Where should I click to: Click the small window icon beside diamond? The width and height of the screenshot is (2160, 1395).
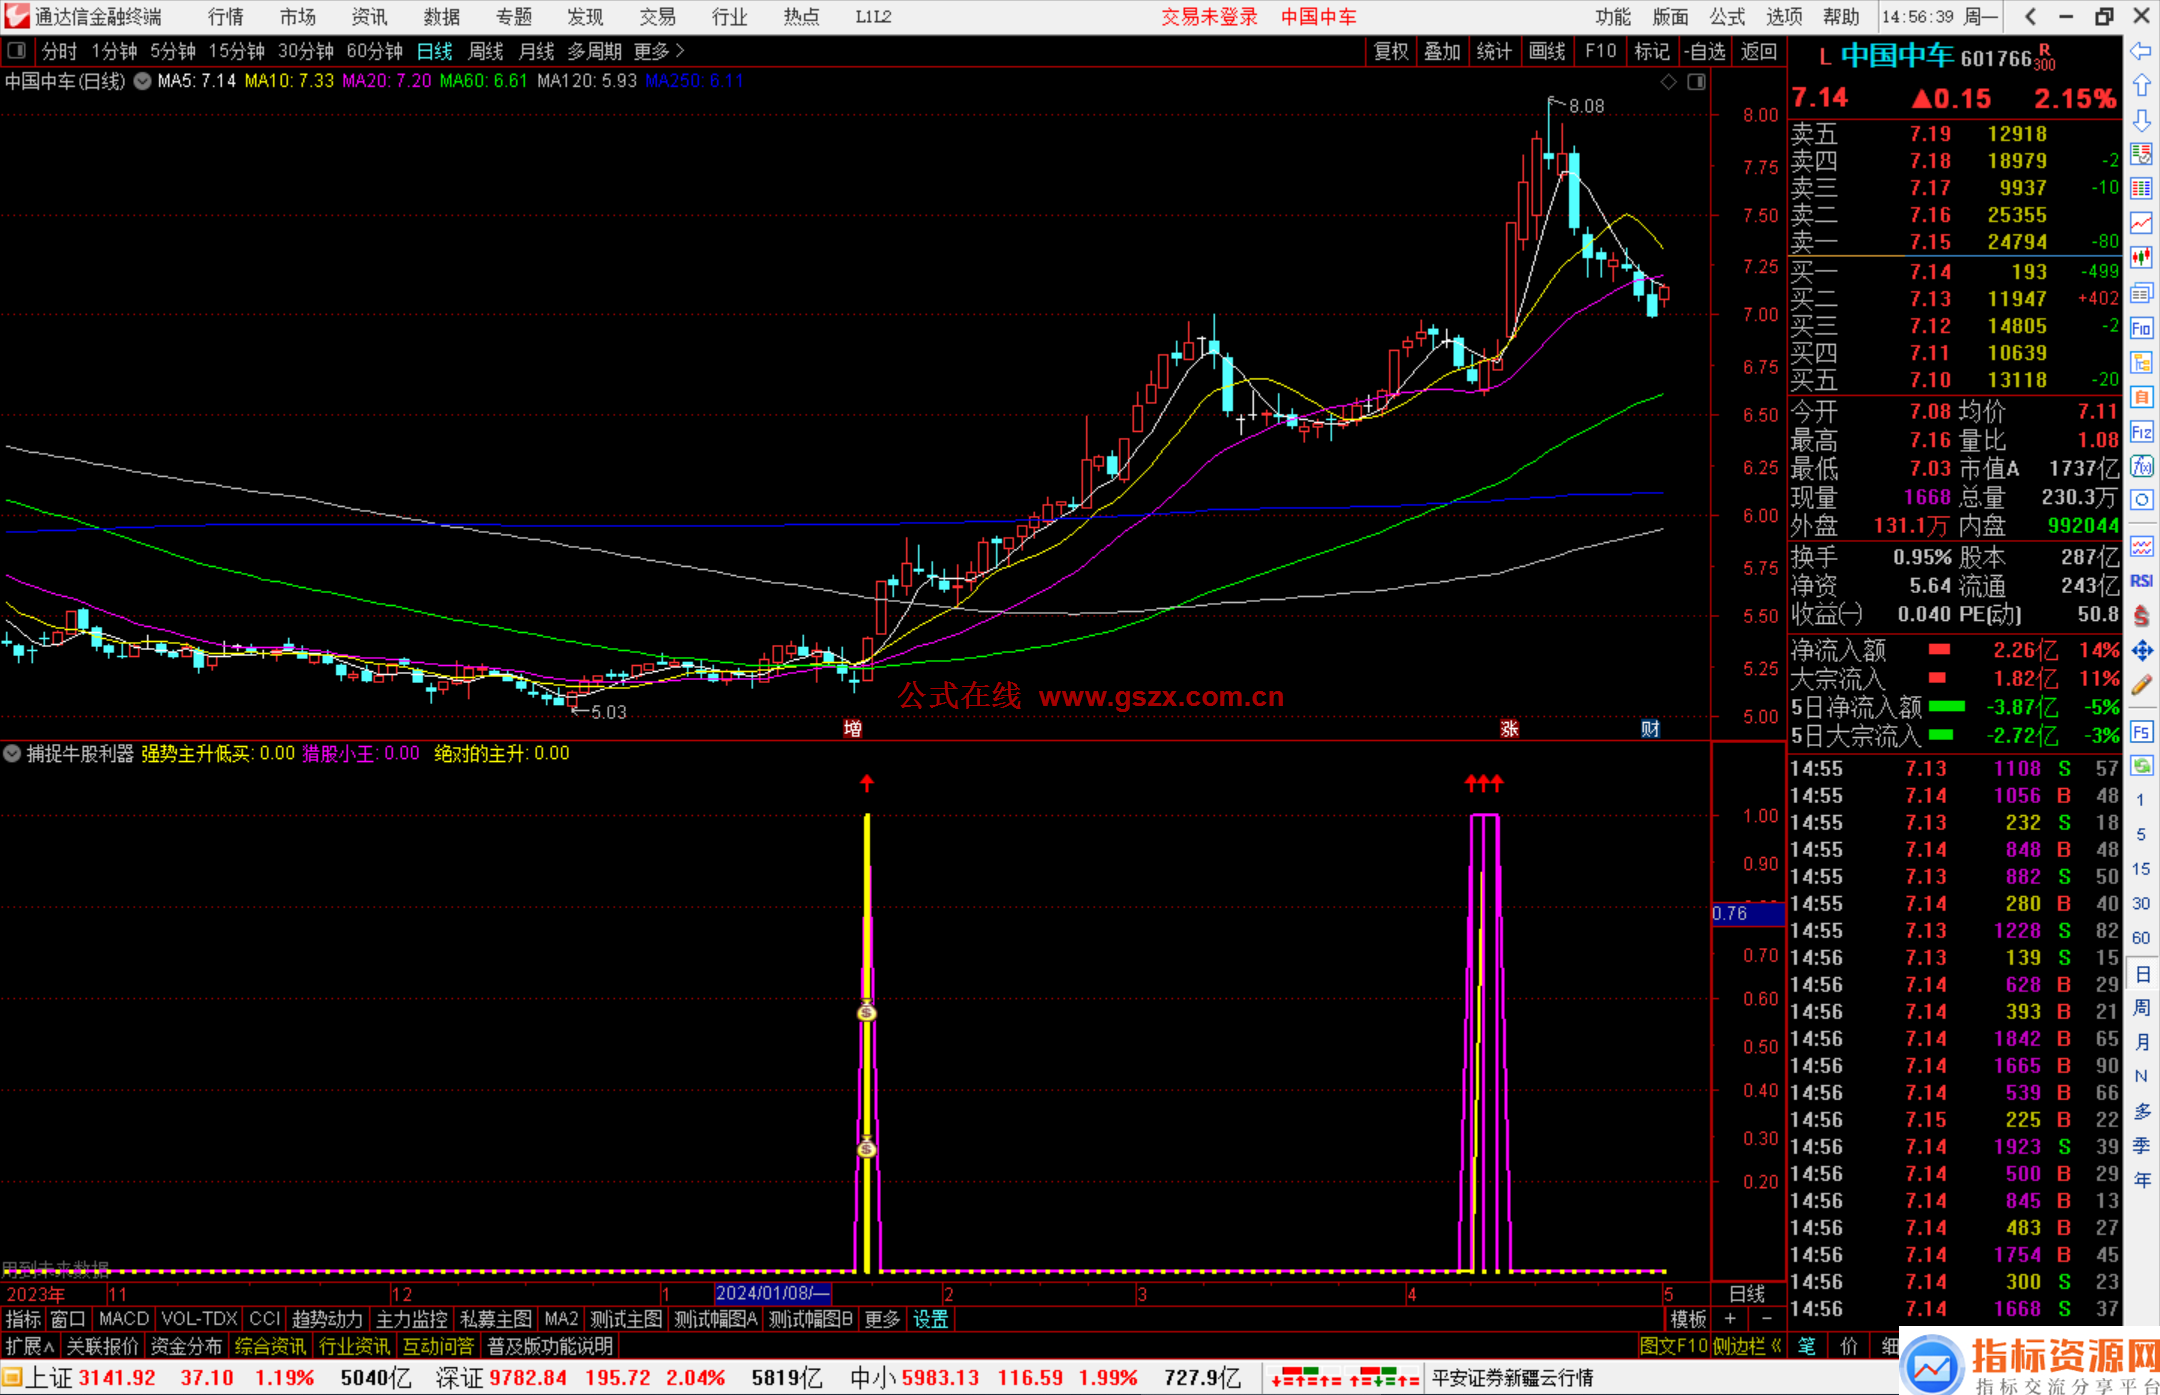pyautogui.click(x=1696, y=82)
